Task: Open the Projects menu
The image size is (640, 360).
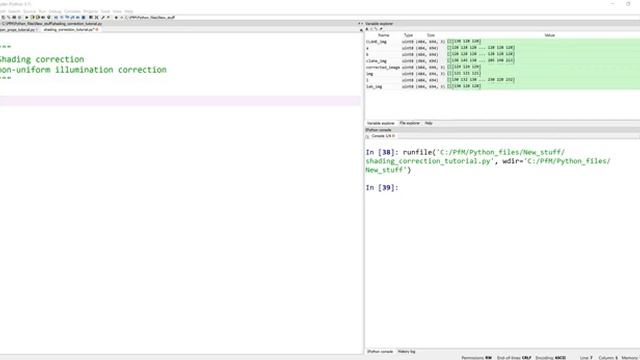Action: (x=91, y=11)
